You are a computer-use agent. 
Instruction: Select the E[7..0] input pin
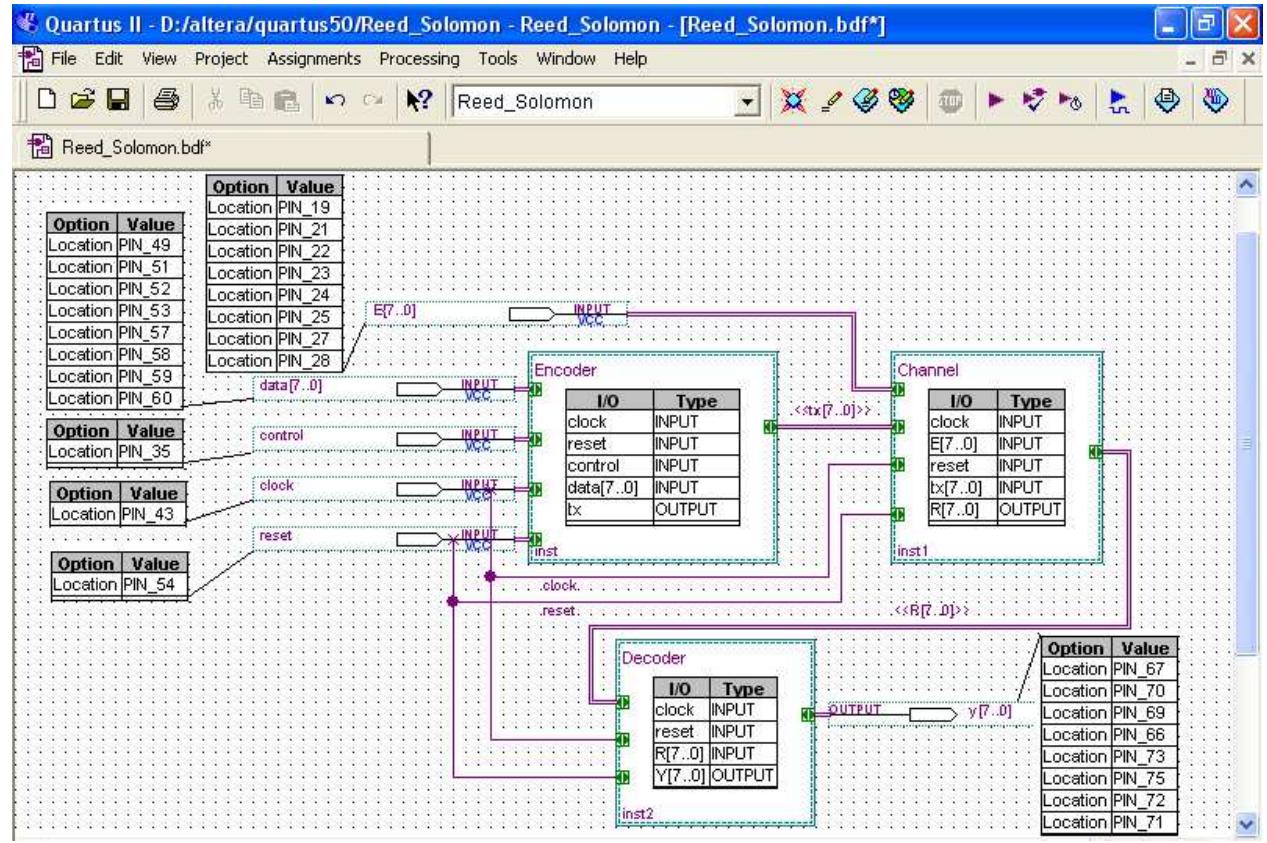click(497, 314)
